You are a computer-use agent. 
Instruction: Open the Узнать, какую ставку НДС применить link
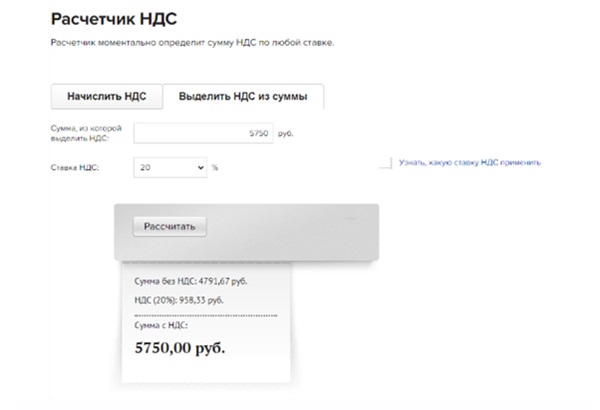pos(469,162)
